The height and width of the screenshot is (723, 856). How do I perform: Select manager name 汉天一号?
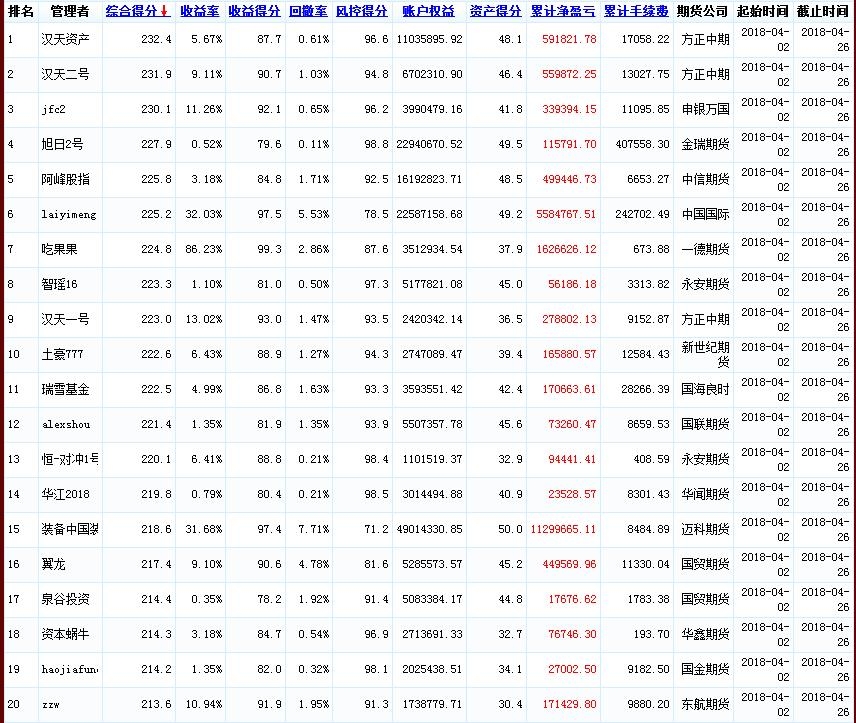66,319
